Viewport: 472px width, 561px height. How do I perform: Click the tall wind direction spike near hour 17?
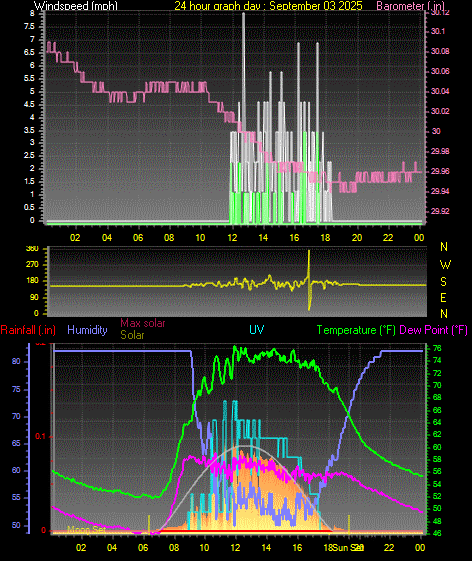pos(309,280)
